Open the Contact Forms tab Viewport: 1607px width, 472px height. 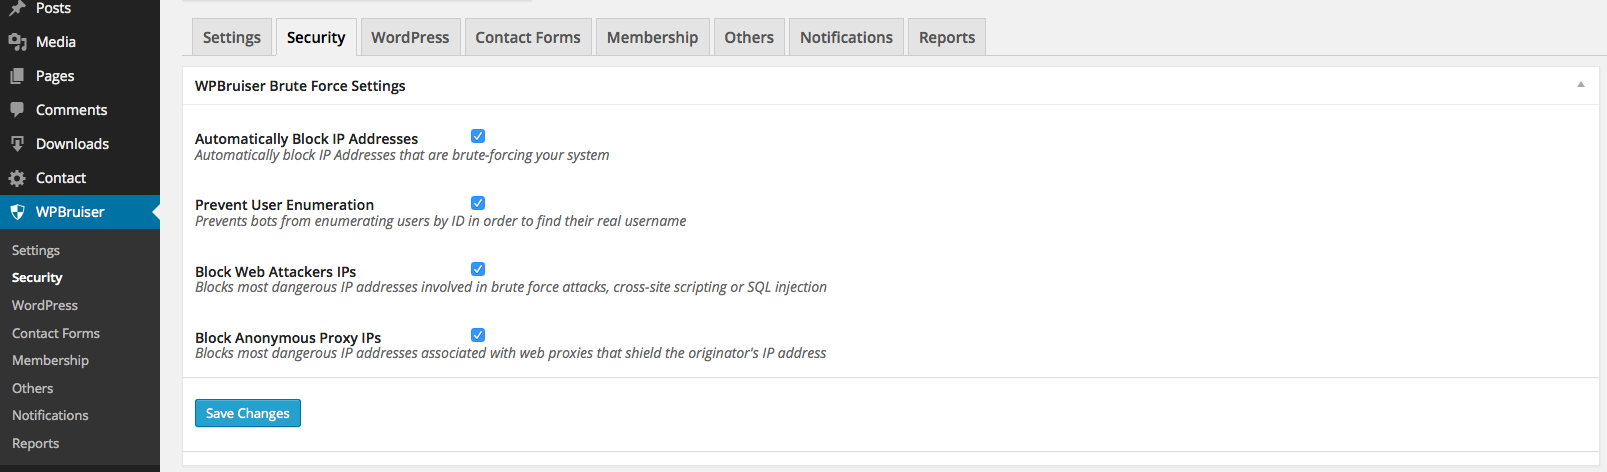click(x=528, y=37)
